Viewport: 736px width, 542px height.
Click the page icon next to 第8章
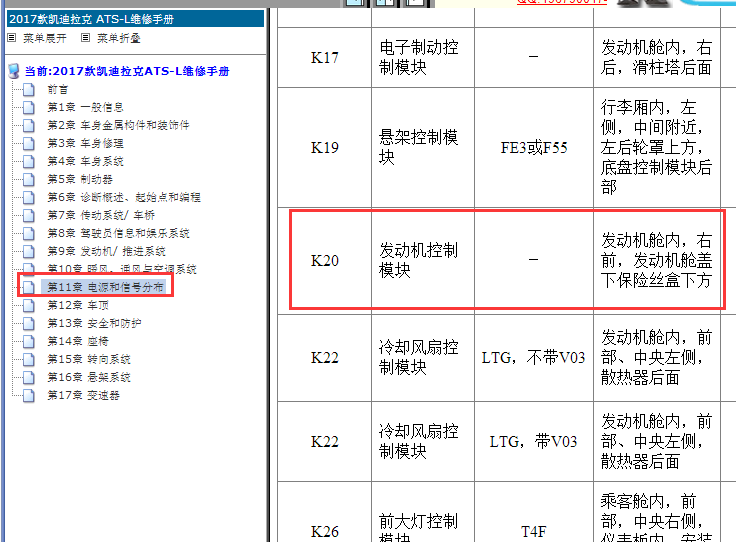(29, 233)
